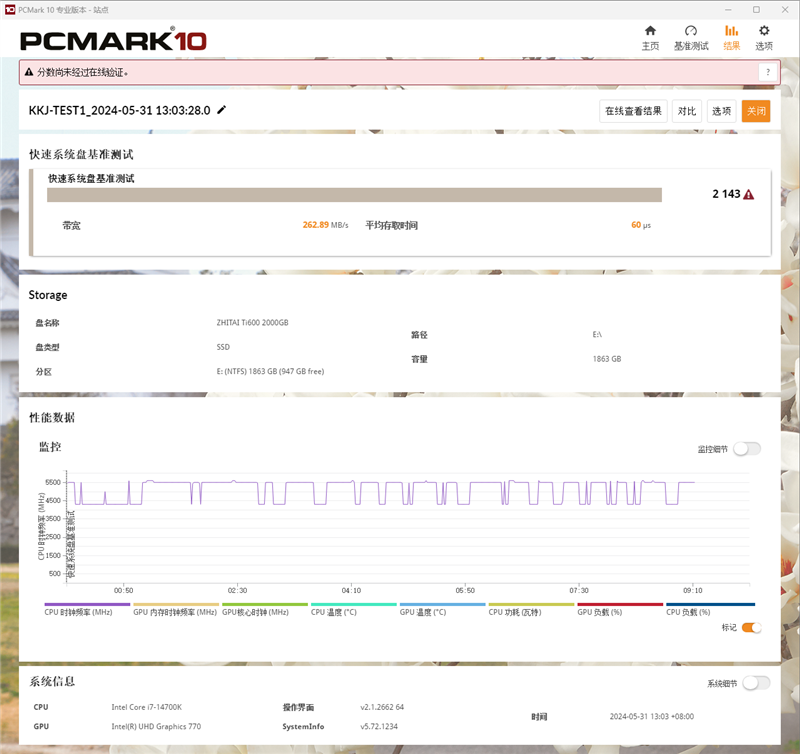Click the PCMark 10 title bar app icon
Image resolution: width=800 pixels, height=754 pixels.
pos(10,10)
